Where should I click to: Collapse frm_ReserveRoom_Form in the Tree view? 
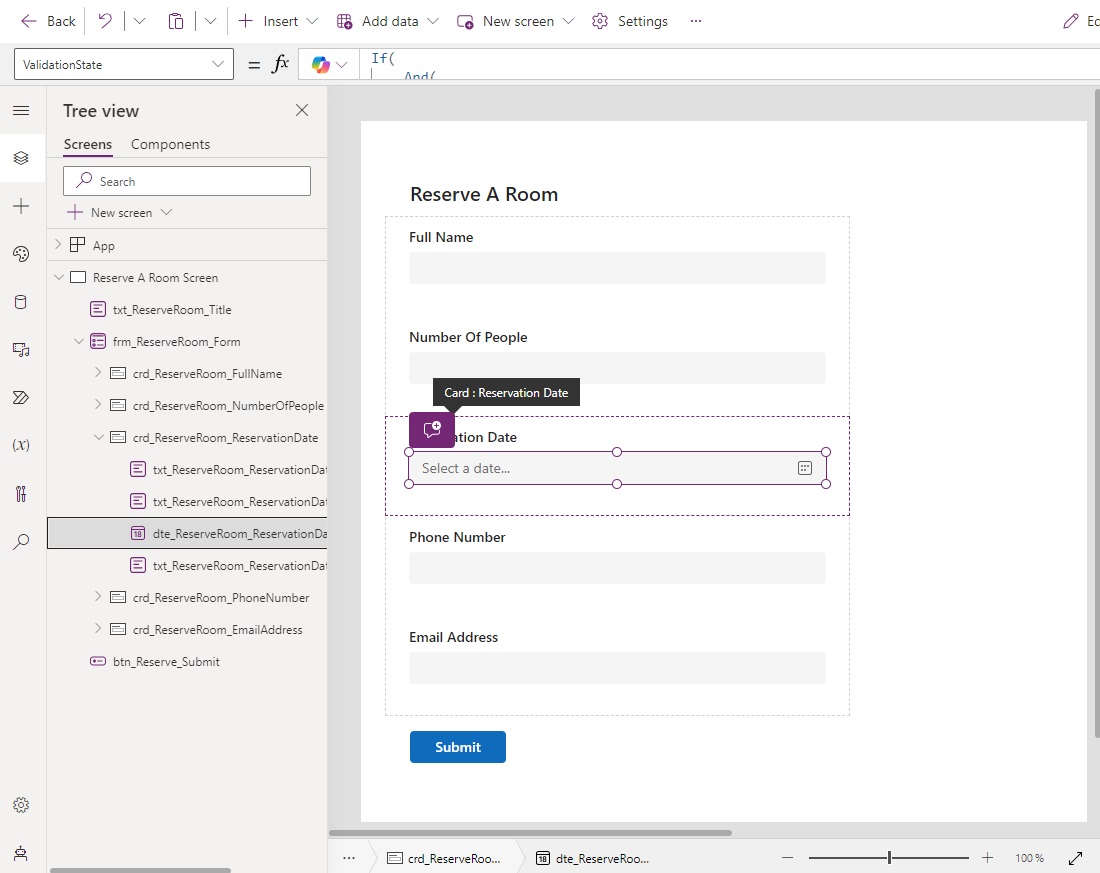(80, 341)
